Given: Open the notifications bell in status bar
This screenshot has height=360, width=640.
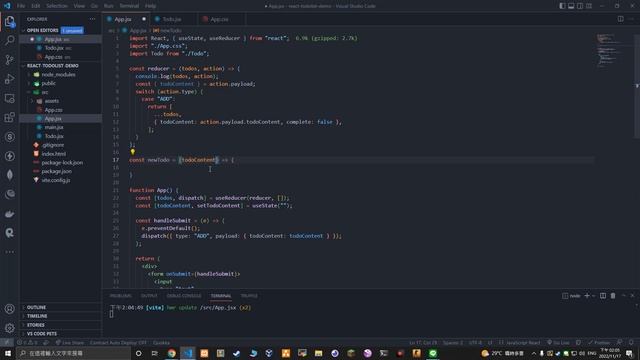Looking at the screenshot, I should [631, 342].
